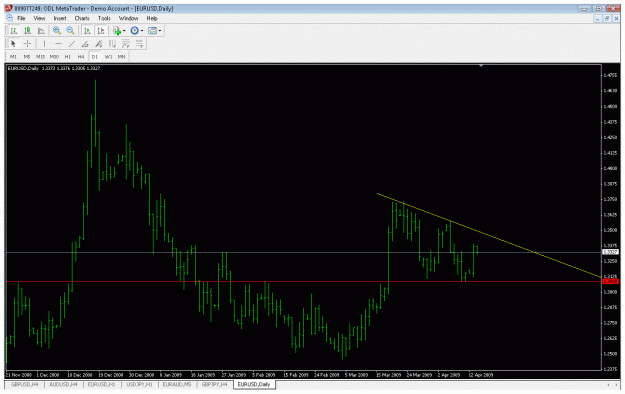The image size is (625, 394).
Task: Open the EURUSD,H1 chart tab
Action: click(101, 385)
